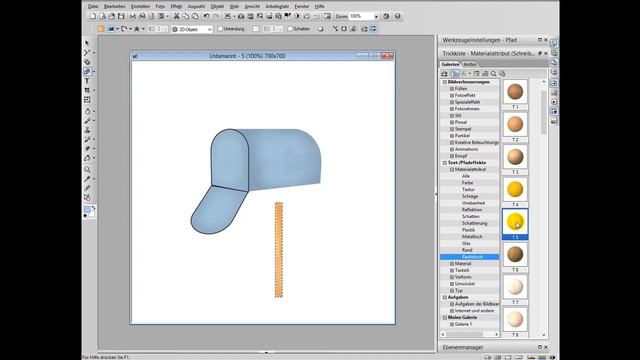Viewport: 640px width, 360px height.
Task: Apply the T 1 material thumbnail
Action: click(515, 92)
